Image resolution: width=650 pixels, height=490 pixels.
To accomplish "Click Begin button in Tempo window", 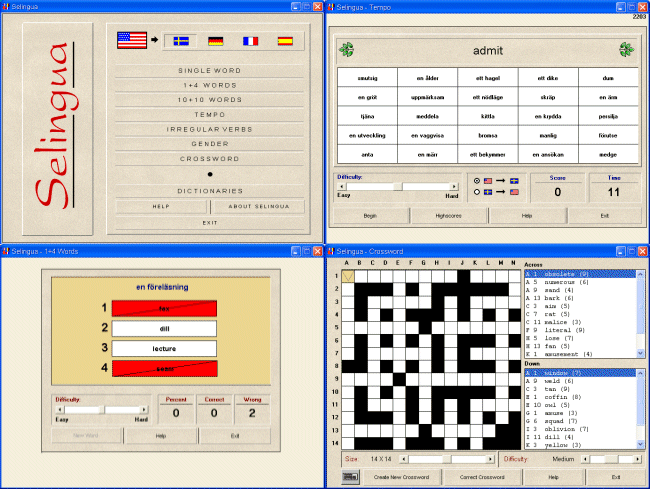I will (x=370, y=216).
